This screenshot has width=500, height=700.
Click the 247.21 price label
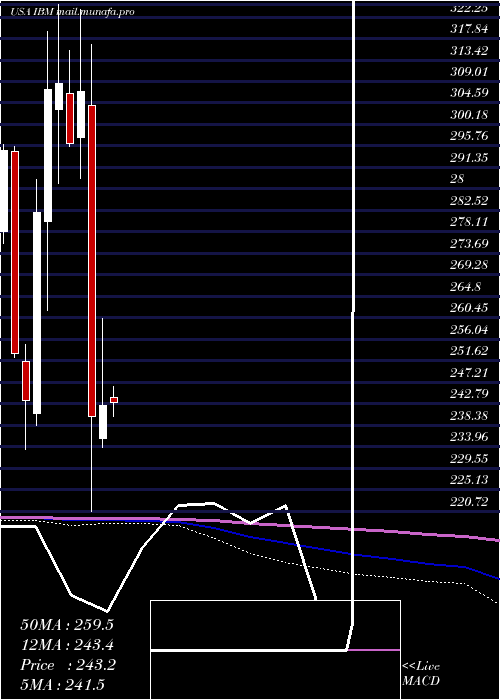pyautogui.click(x=469, y=372)
